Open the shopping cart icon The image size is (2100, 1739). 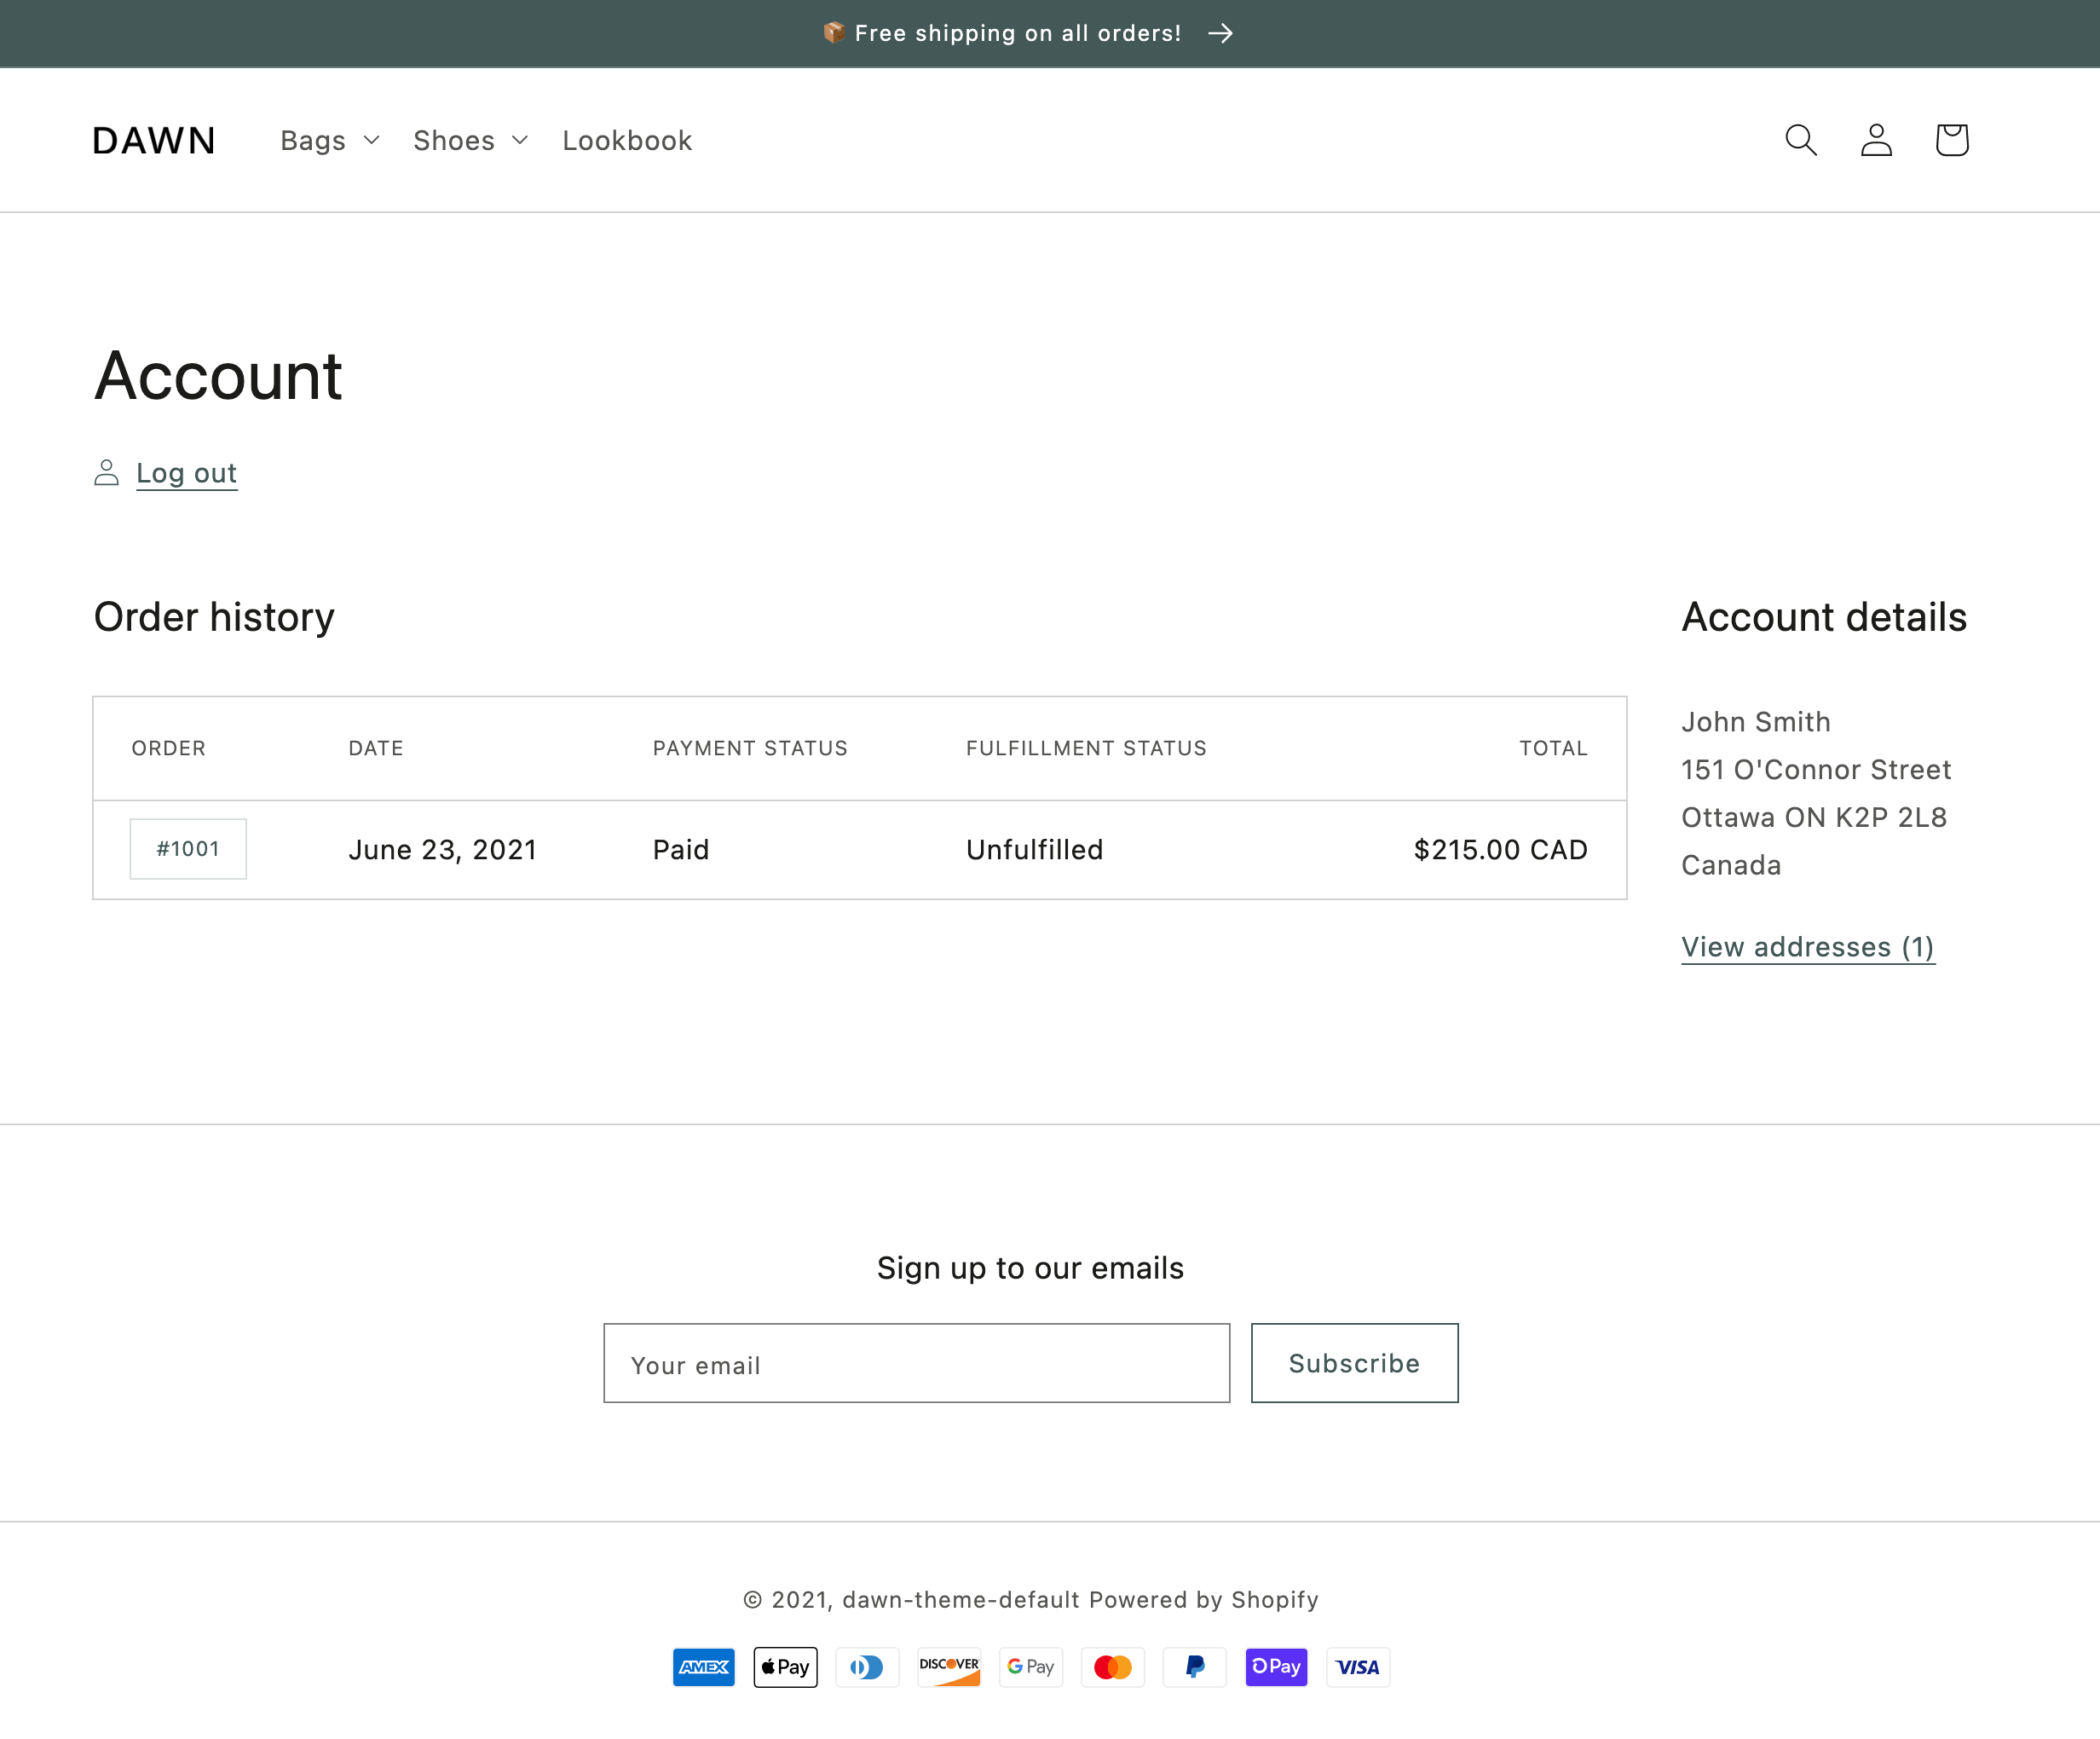click(1951, 140)
